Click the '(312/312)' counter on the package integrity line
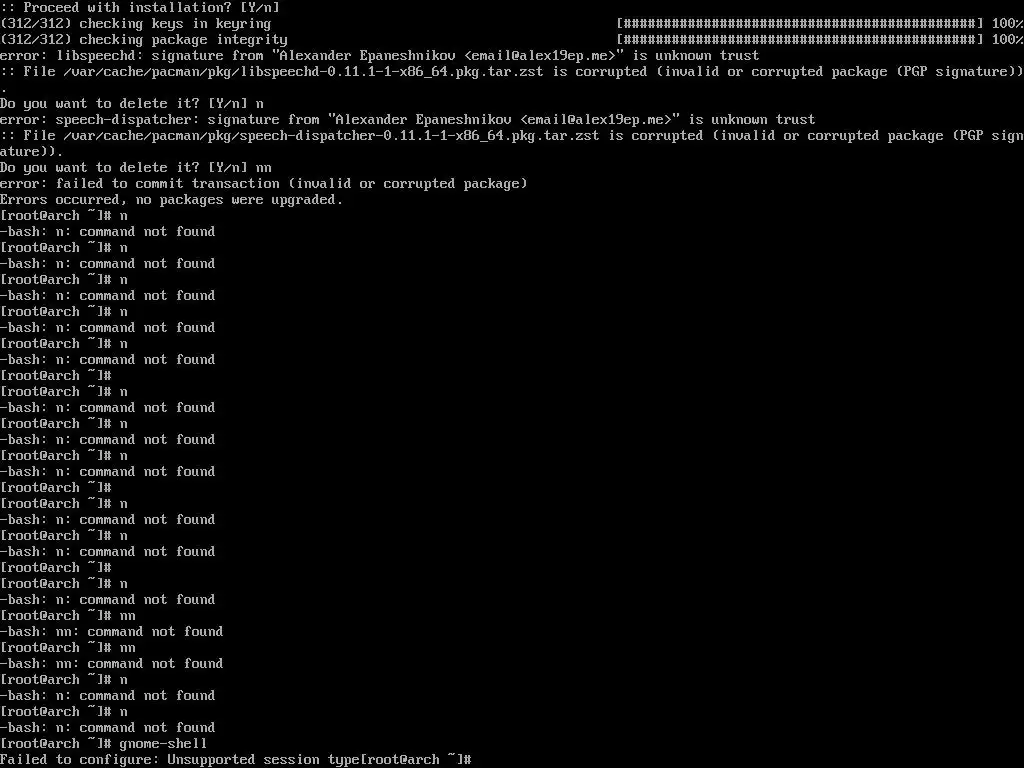 tap(36, 40)
